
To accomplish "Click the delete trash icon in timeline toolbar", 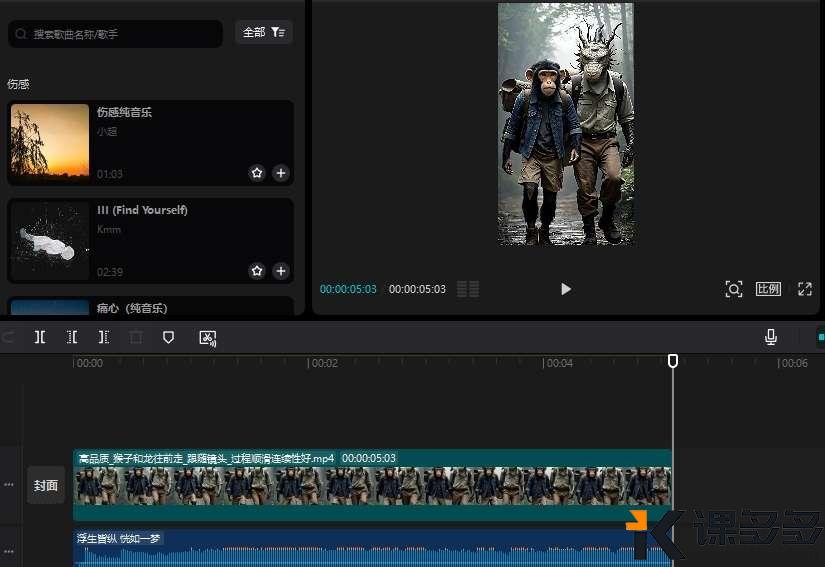I will pyautogui.click(x=136, y=337).
